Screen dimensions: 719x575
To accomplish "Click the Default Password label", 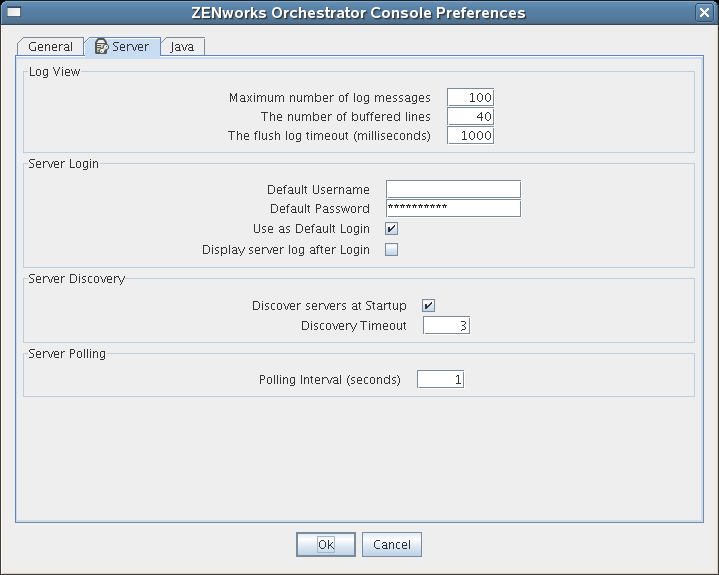I will 320,209.
